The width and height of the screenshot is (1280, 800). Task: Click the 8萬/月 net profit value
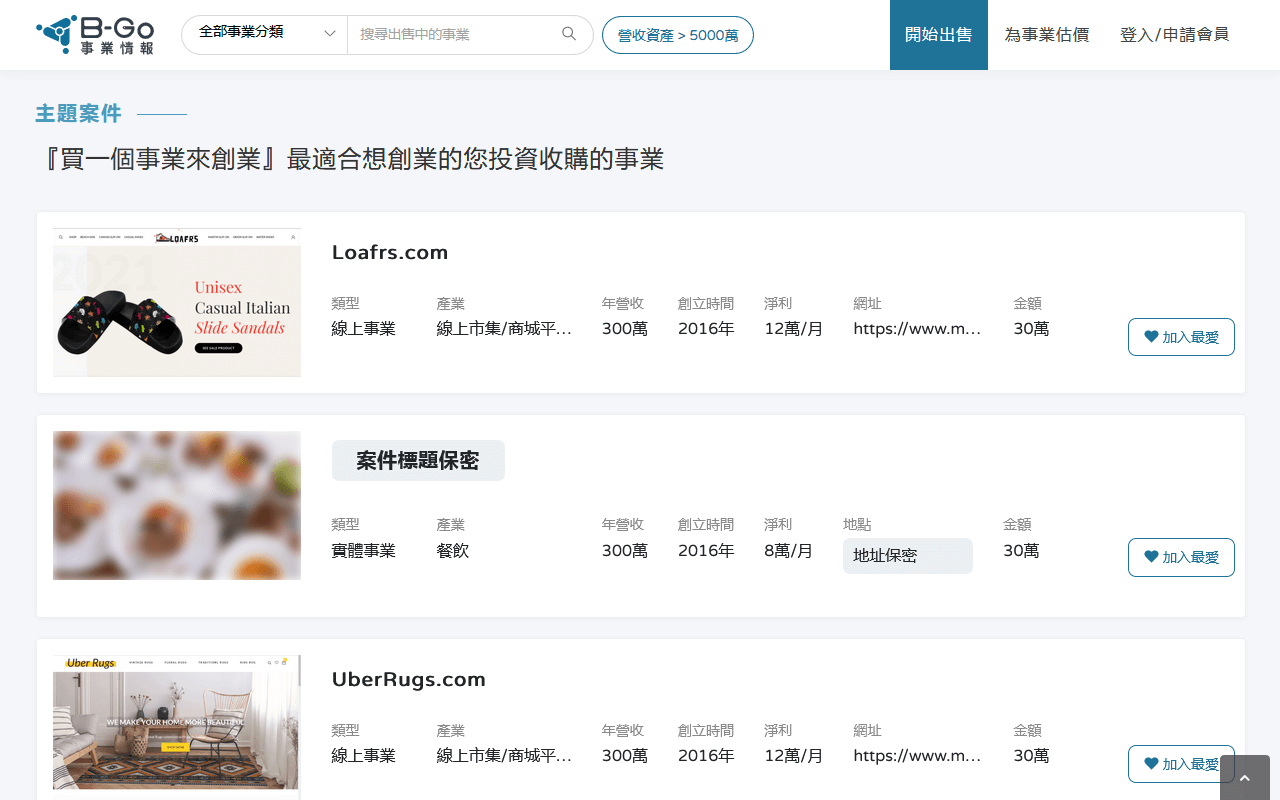pyautogui.click(x=789, y=550)
